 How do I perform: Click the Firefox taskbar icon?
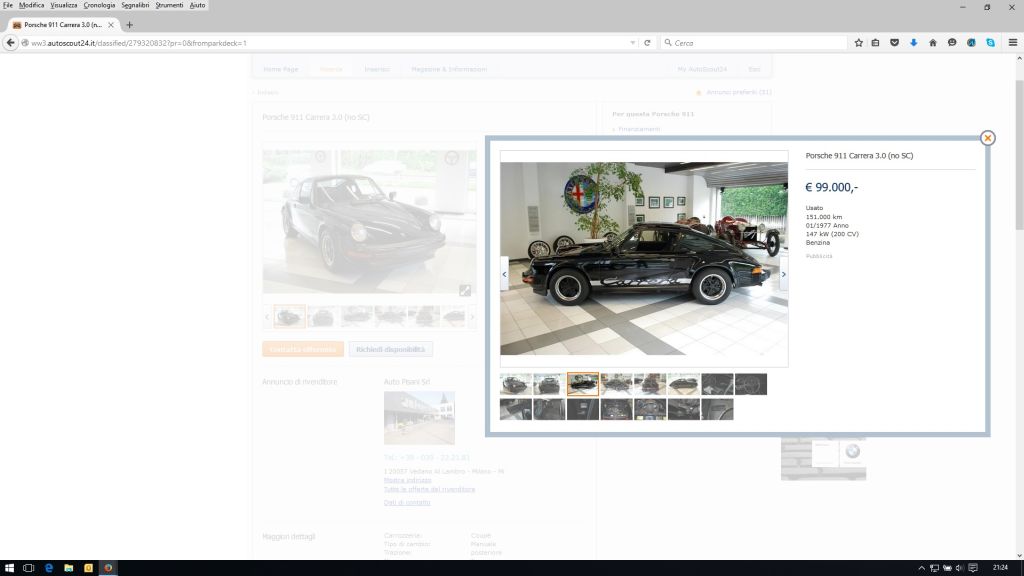(108, 568)
